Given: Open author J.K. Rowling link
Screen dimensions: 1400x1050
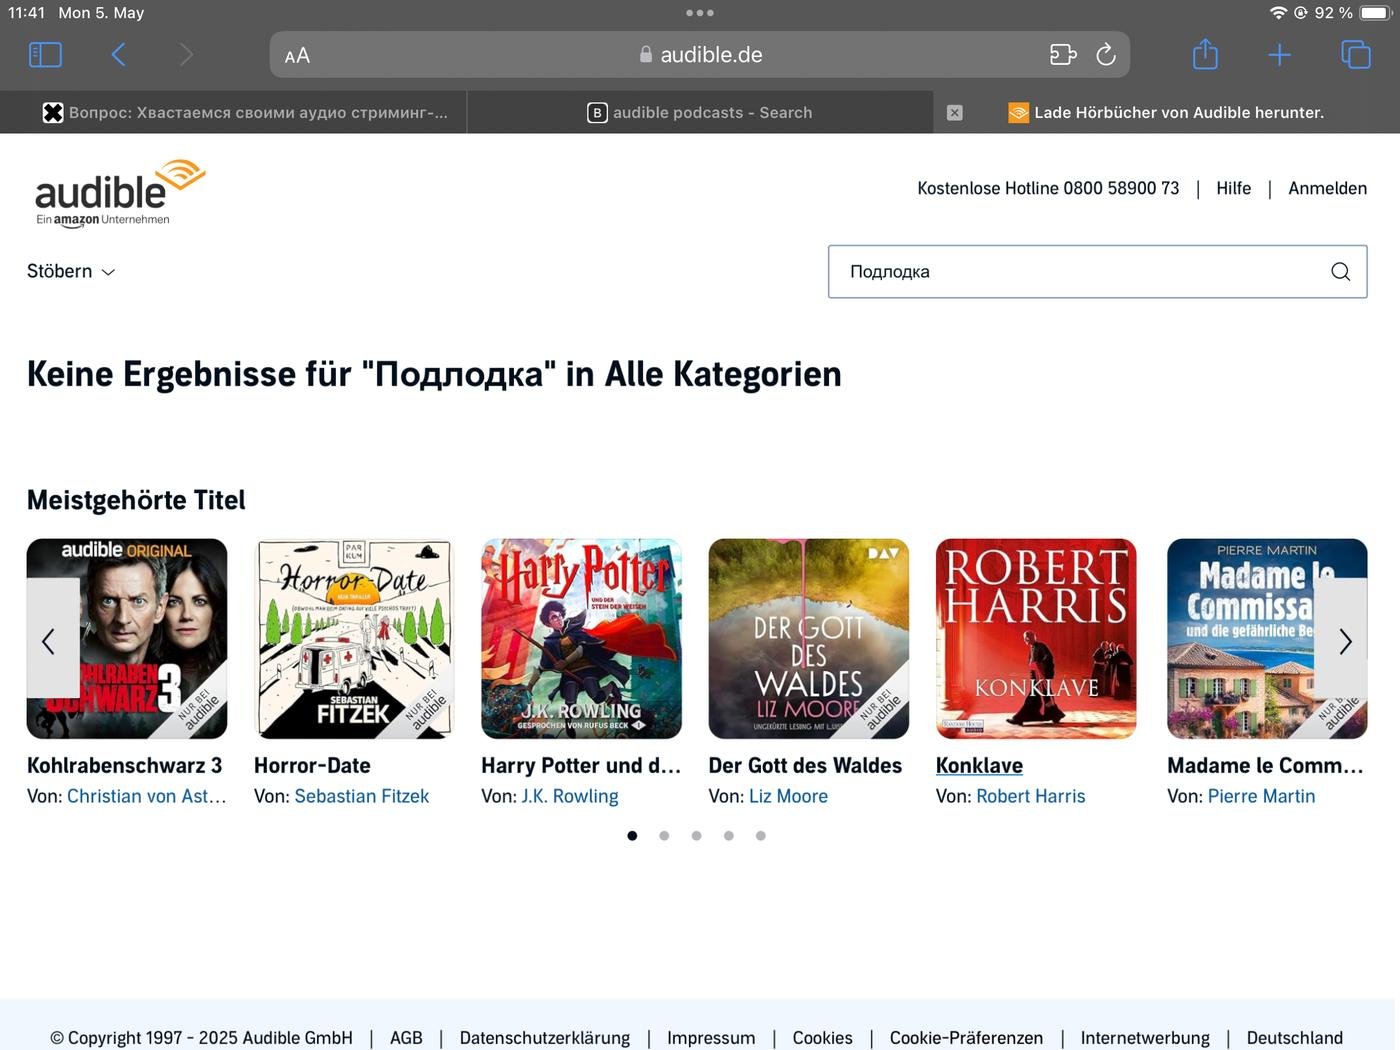Looking at the screenshot, I should [x=570, y=797].
